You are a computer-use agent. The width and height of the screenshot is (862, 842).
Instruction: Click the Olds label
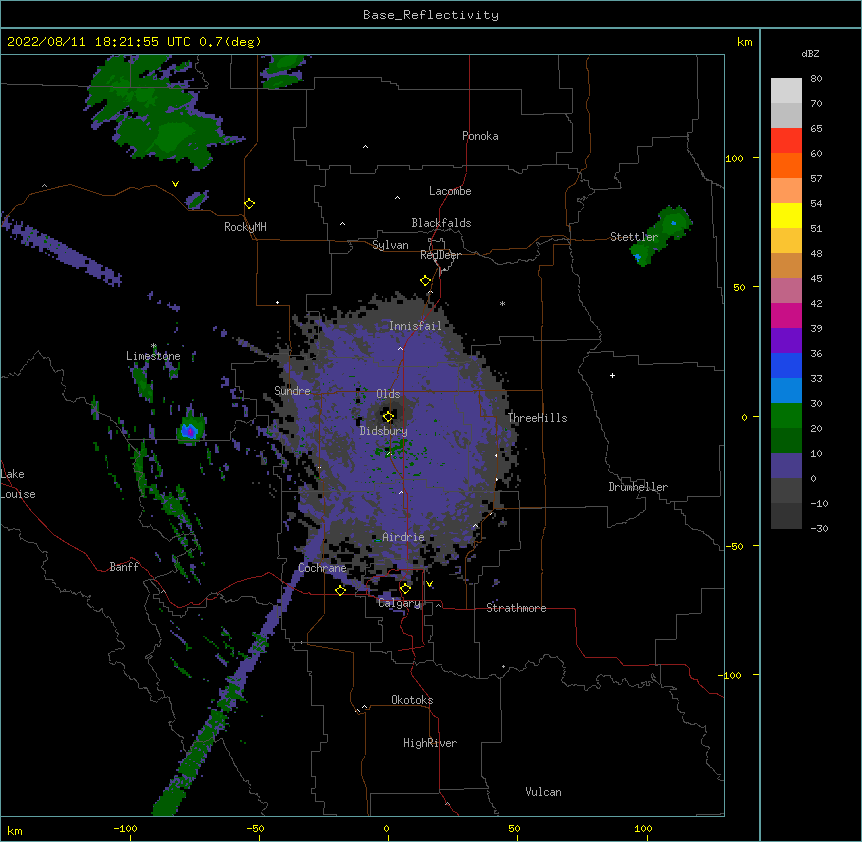point(388,394)
